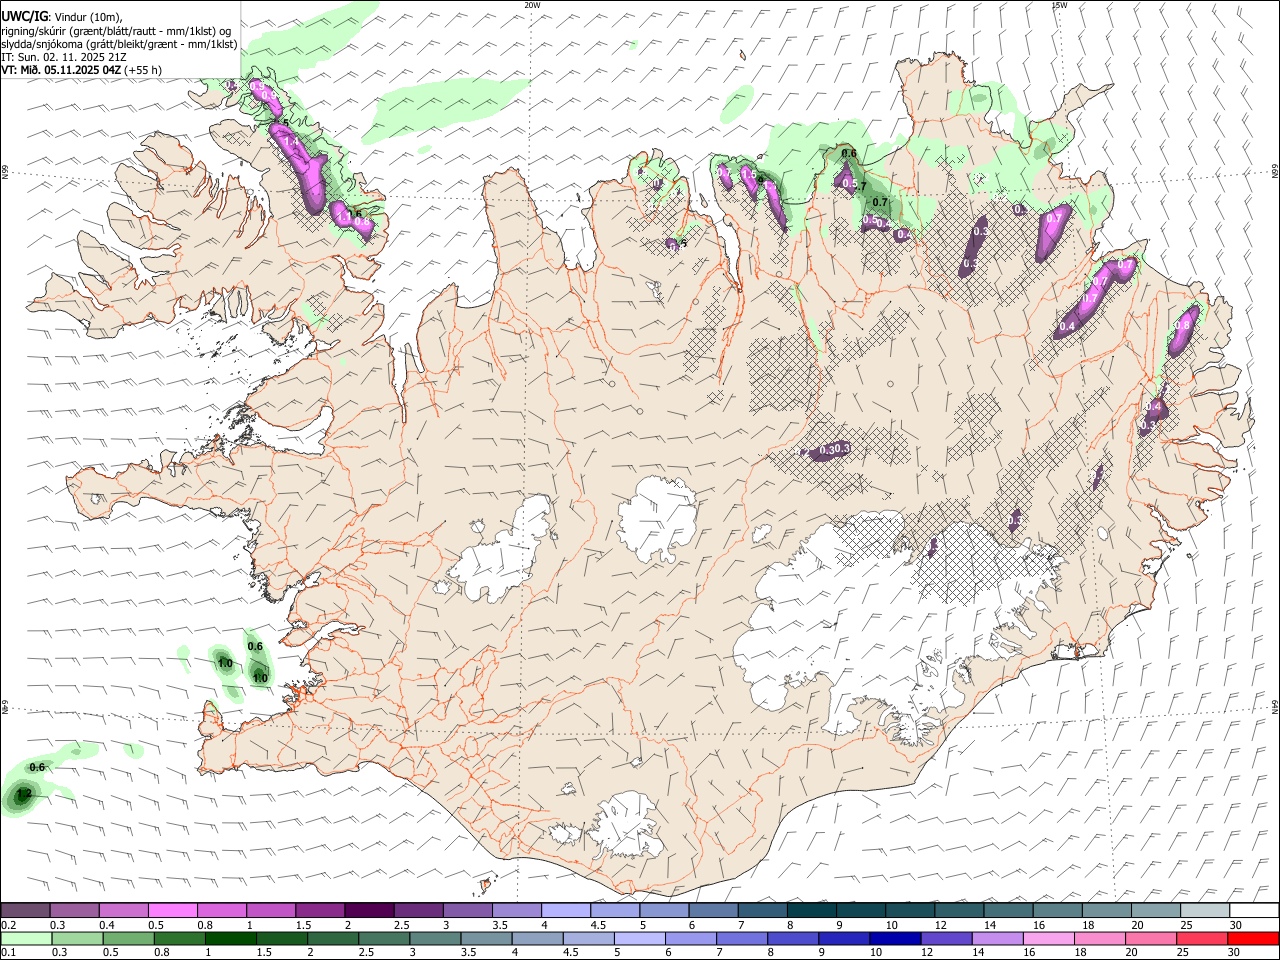Screen dimensions: 1280x960
Task: Click the mauve 0.3–0.4 snow legend swatch
Action: click(74, 911)
